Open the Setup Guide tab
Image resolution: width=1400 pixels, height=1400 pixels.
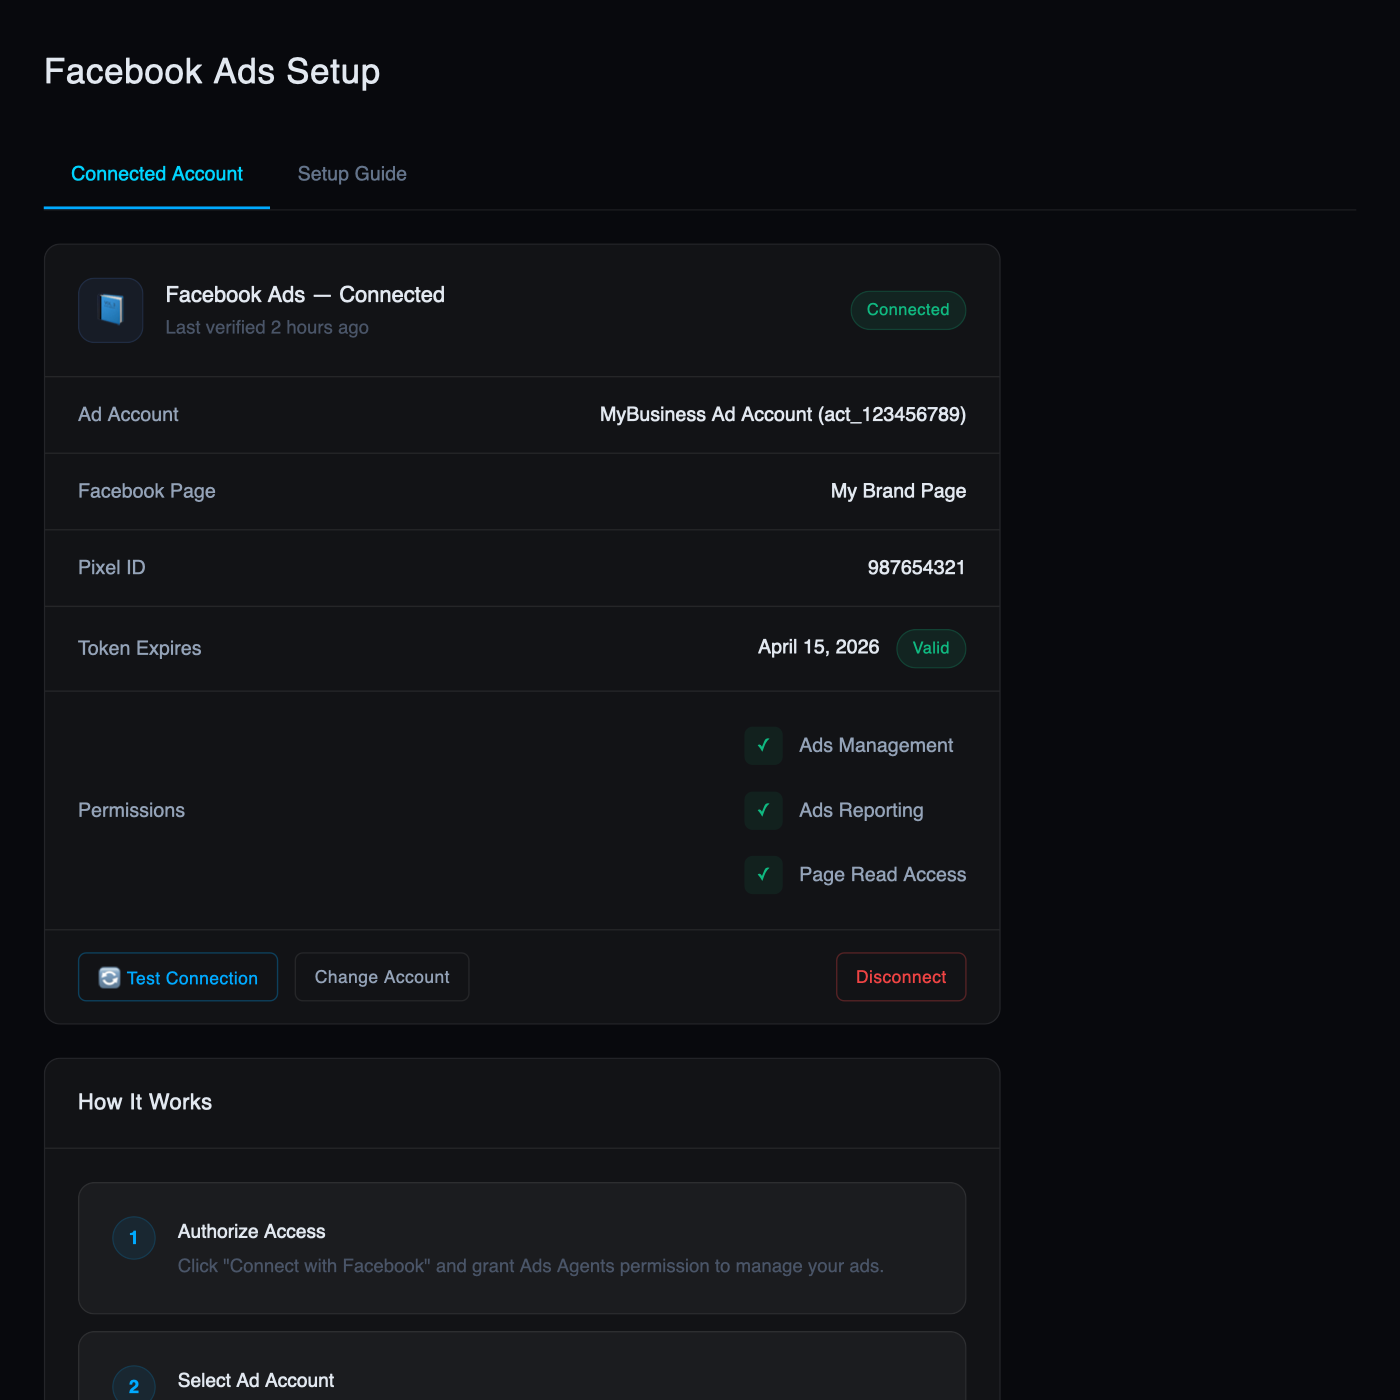coord(352,174)
